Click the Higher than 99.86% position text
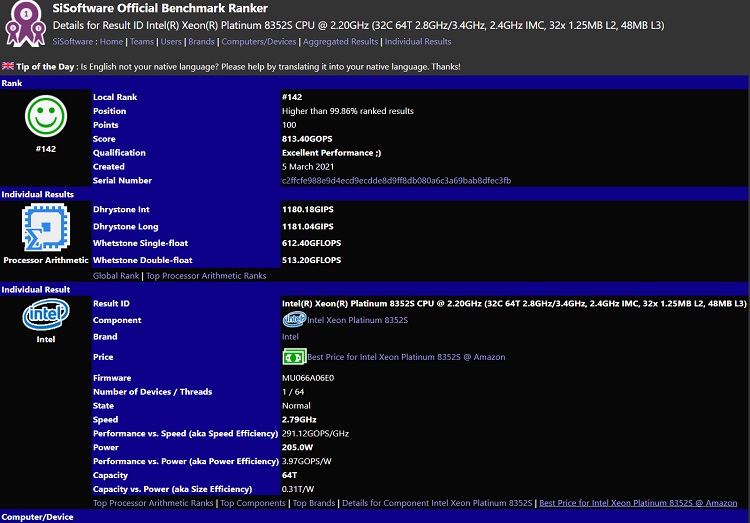Screen dimensions: 750x523 coord(348,111)
